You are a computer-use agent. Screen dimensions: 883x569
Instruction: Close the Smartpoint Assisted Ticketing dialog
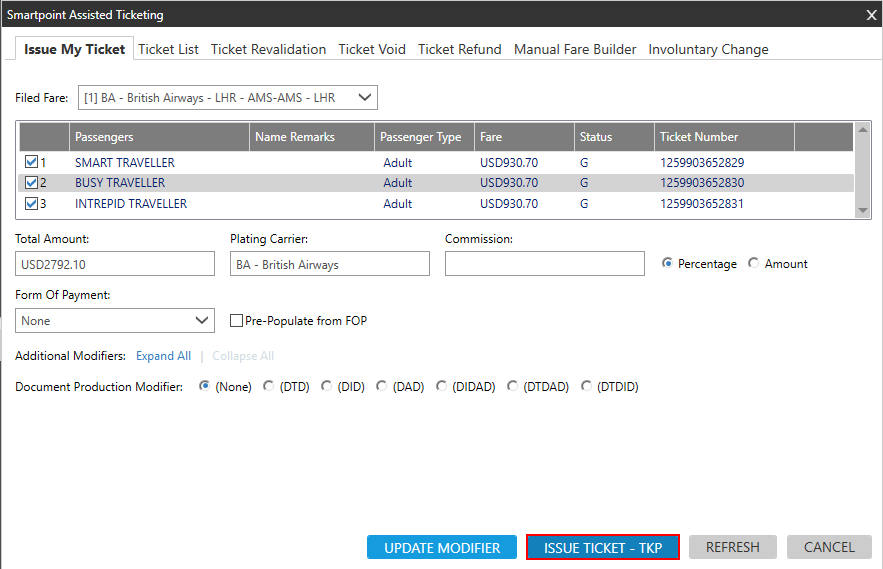870,15
